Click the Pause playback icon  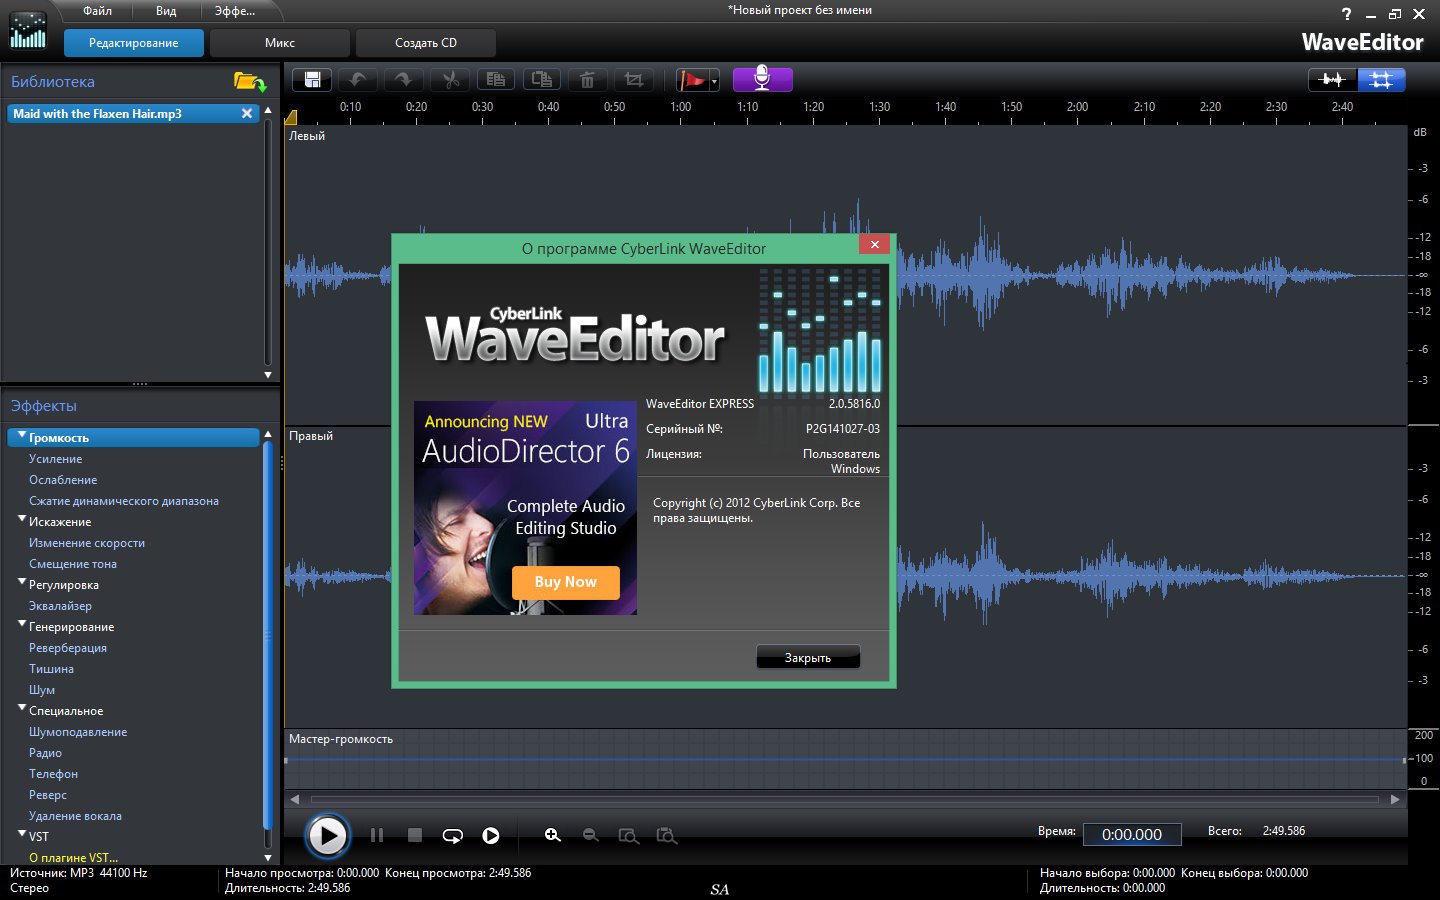[377, 835]
